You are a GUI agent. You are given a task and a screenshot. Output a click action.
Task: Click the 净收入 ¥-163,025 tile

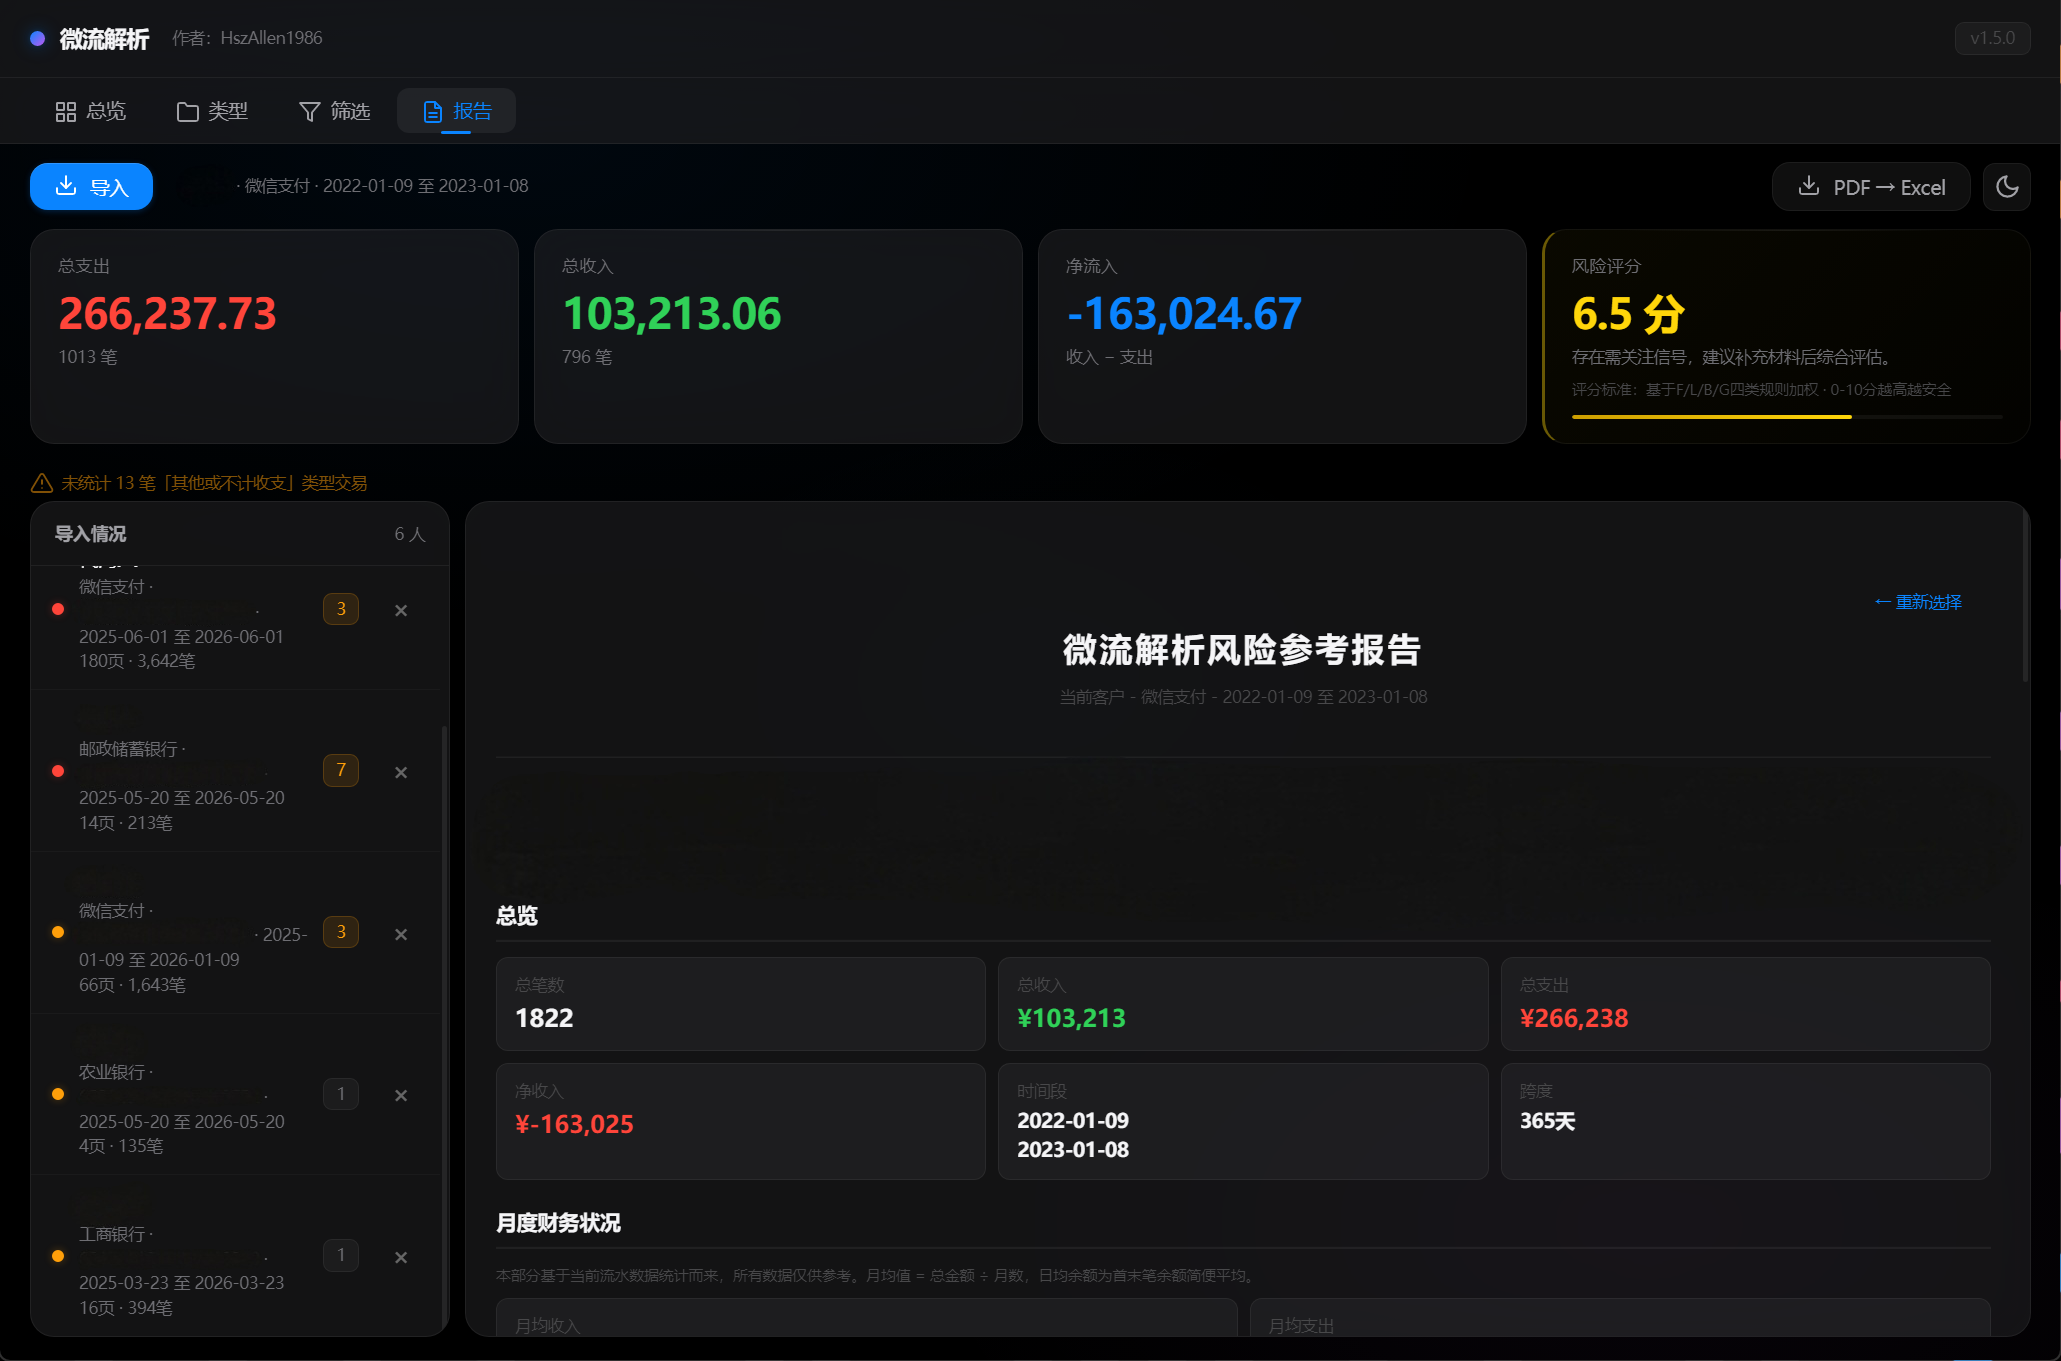(x=740, y=1121)
